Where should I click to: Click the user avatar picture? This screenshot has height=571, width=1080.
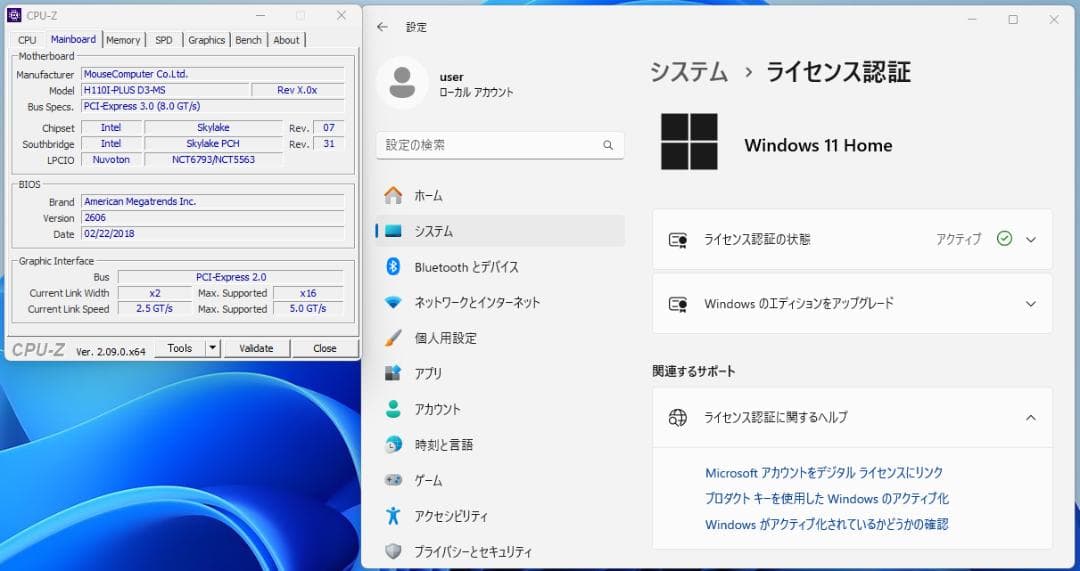(x=402, y=83)
